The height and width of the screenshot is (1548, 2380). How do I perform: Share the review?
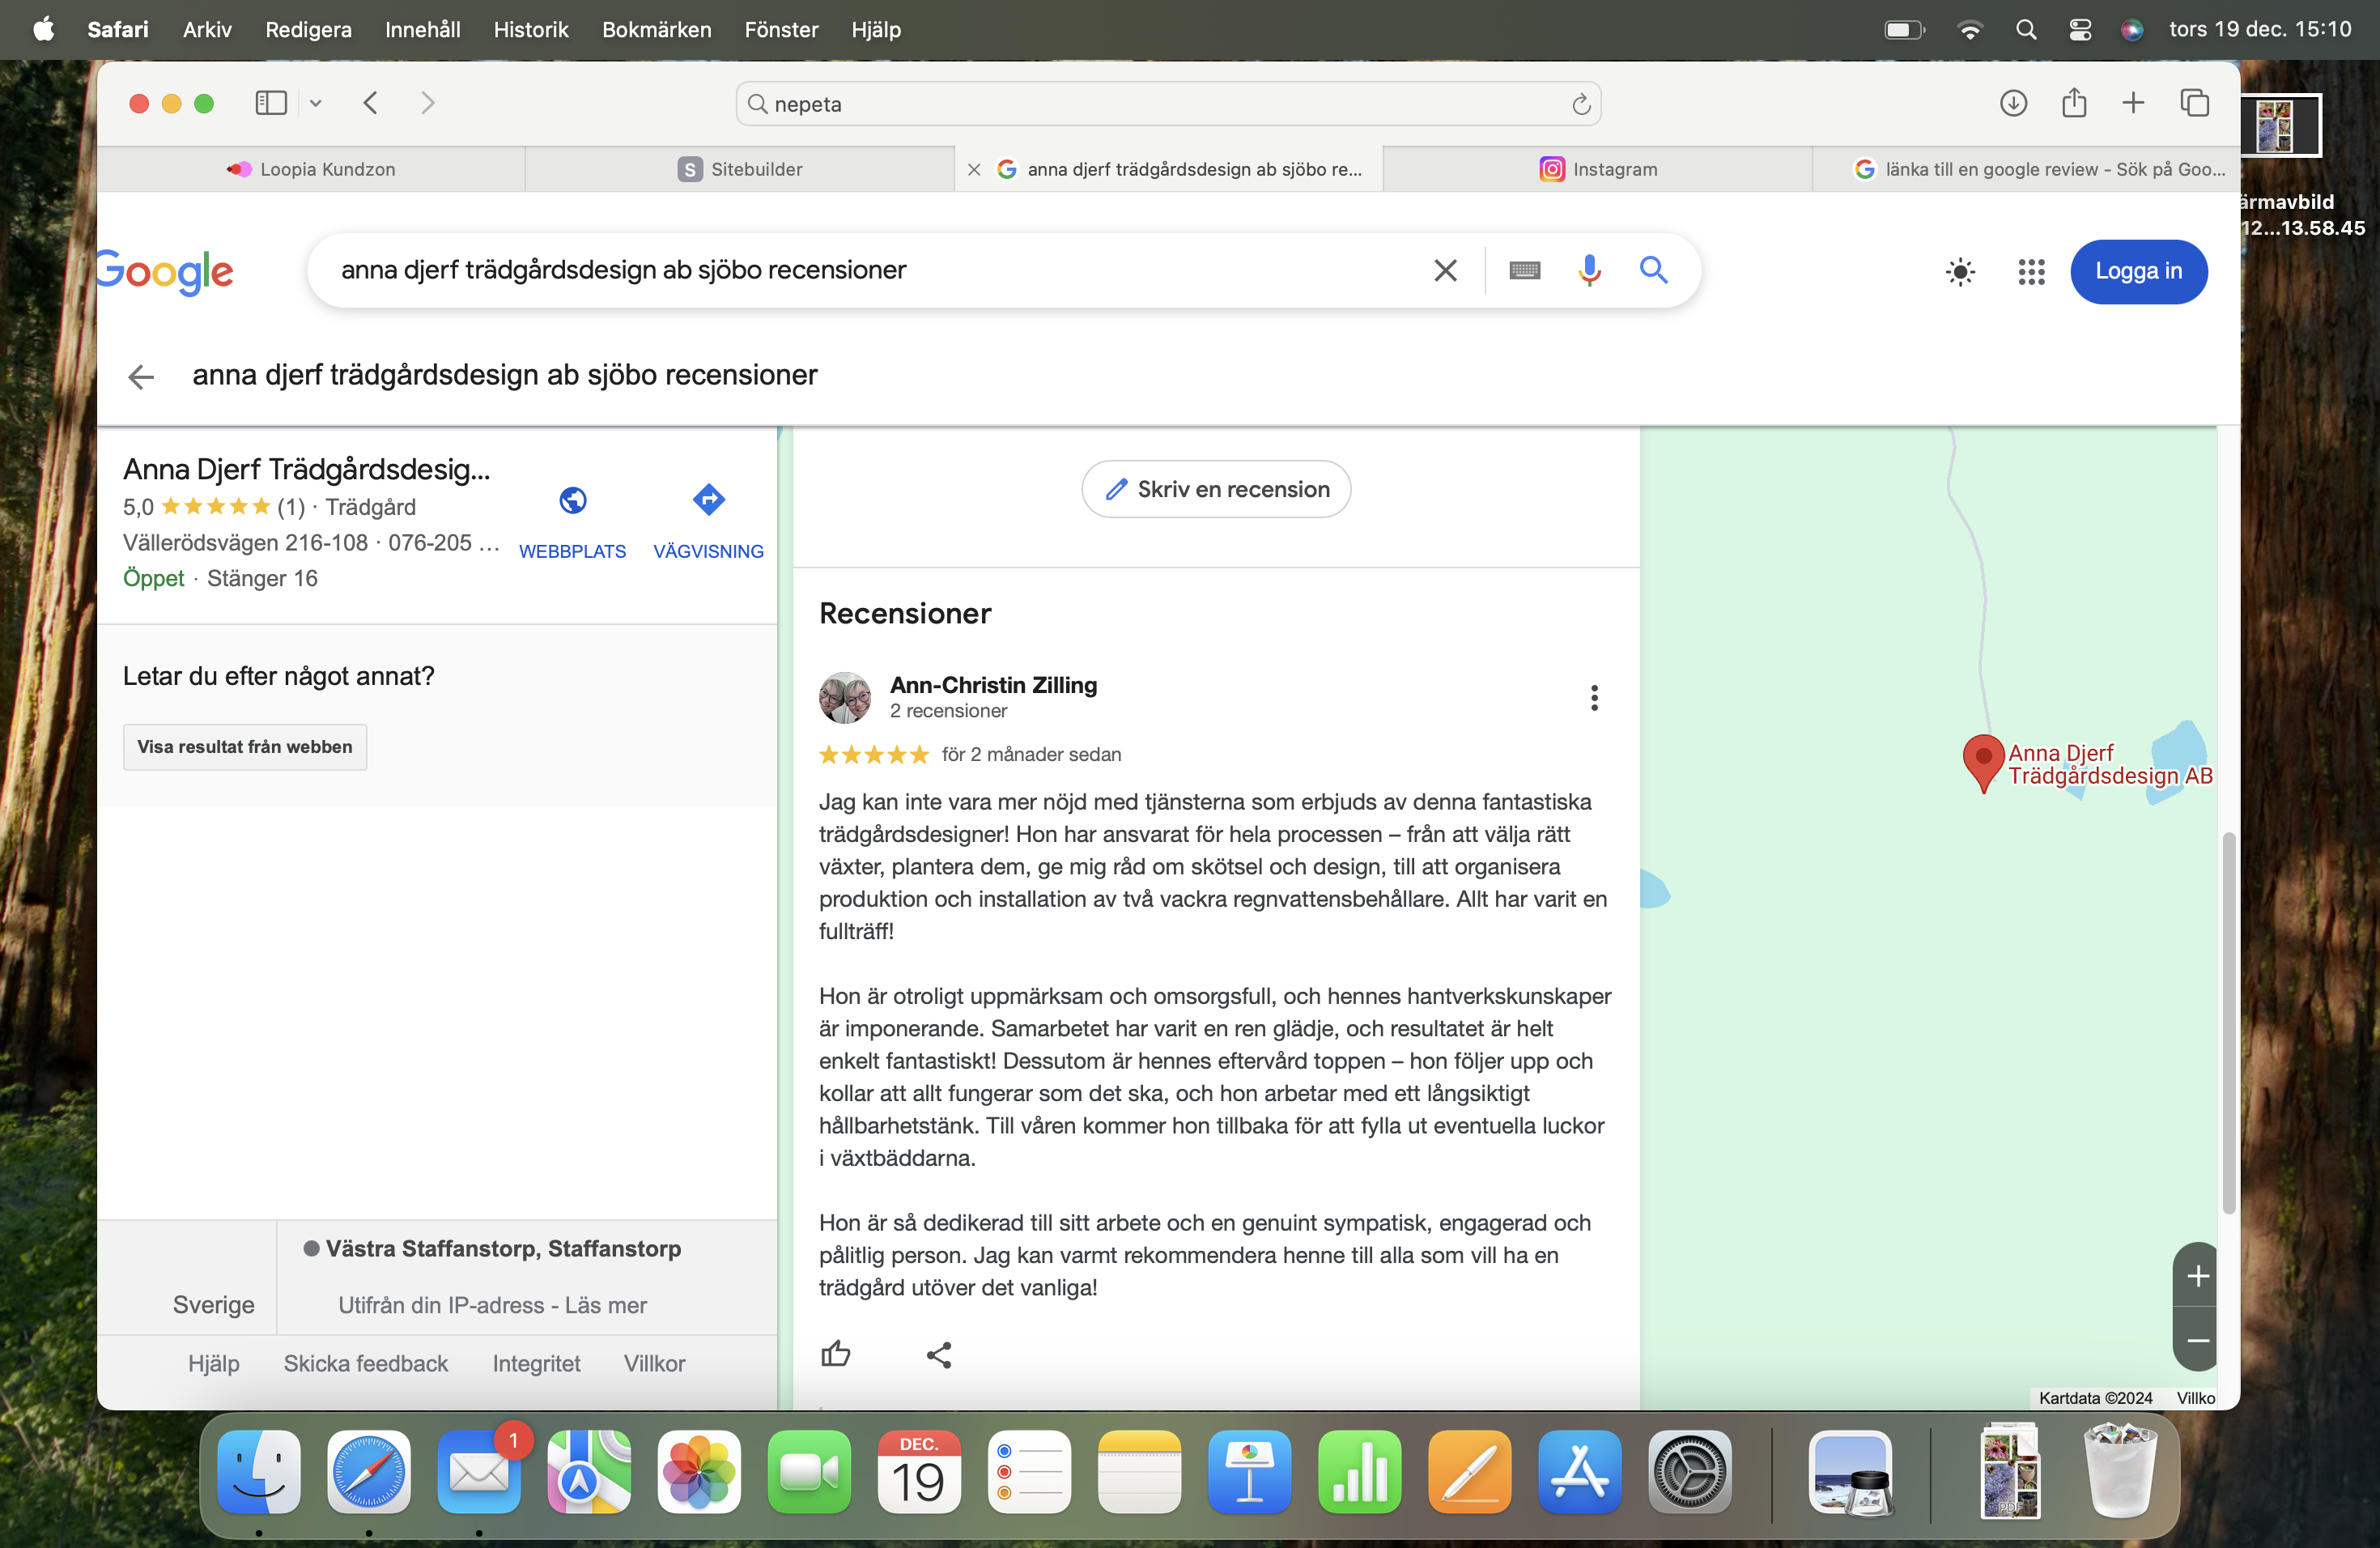click(x=938, y=1355)
